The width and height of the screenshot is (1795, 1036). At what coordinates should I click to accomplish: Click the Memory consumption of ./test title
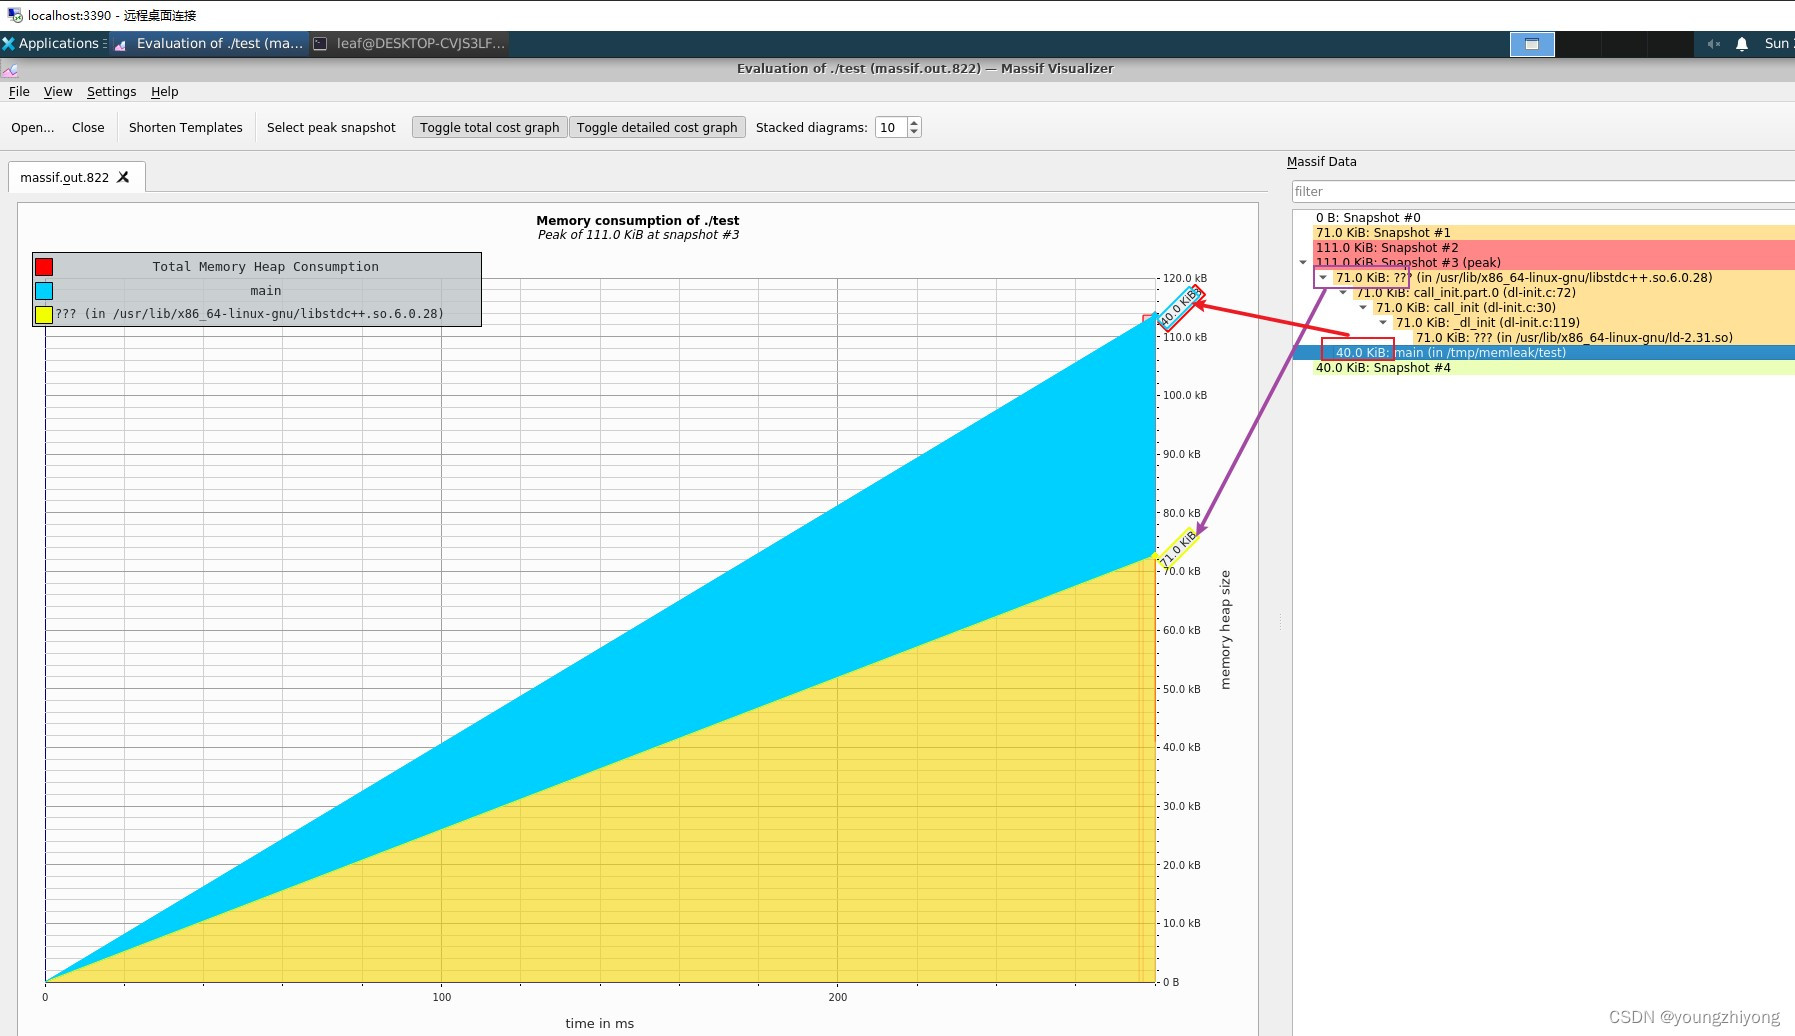click(x=638, y=220)
